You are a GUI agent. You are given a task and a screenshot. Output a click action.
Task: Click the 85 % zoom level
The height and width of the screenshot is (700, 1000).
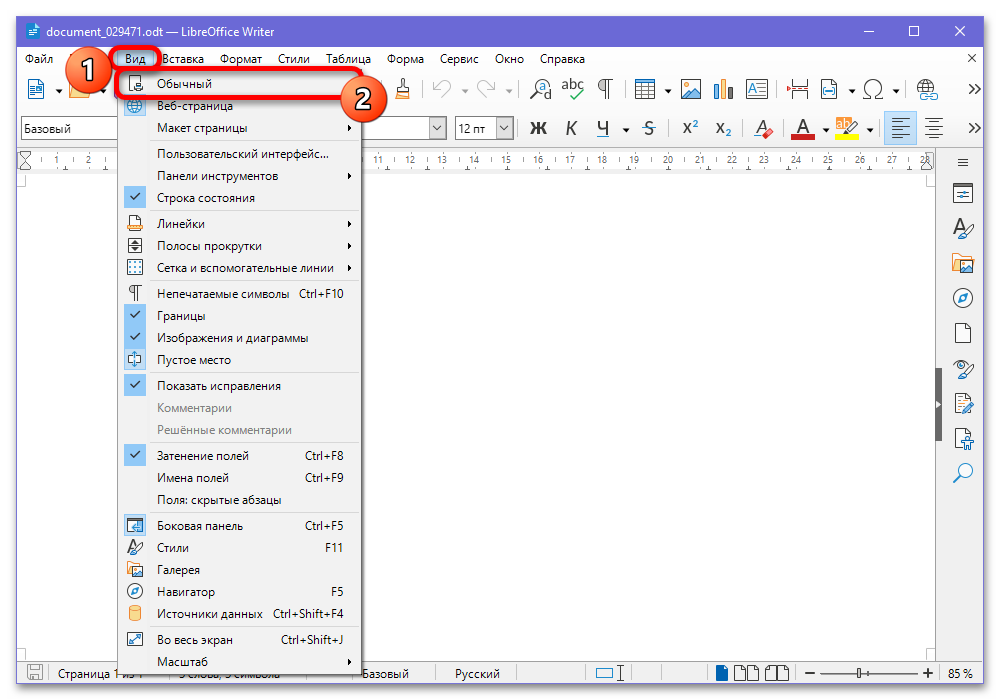[960, 674]
